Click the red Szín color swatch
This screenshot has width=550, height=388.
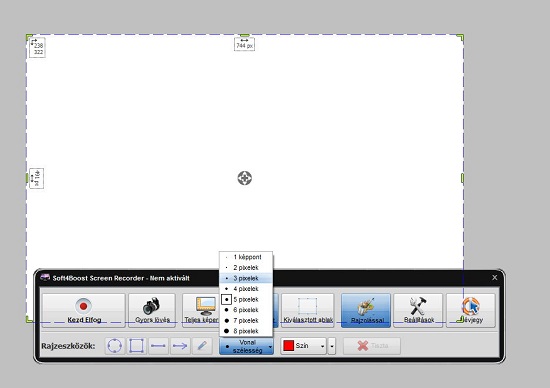(x=288, y=346)
